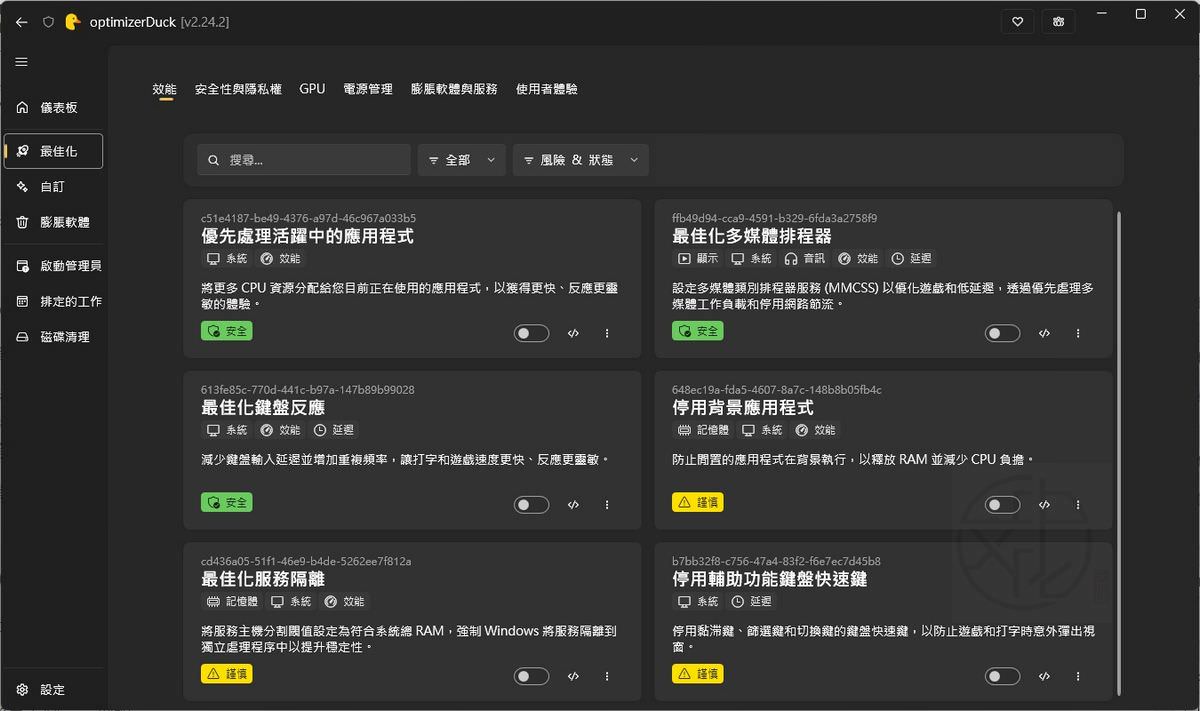
Task: Select 最佳化 in the sidebar
Action: 54,151
